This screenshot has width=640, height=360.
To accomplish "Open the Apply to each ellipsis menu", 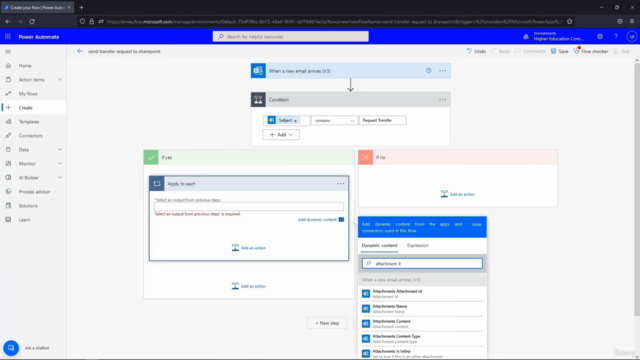I will point(340,184).
